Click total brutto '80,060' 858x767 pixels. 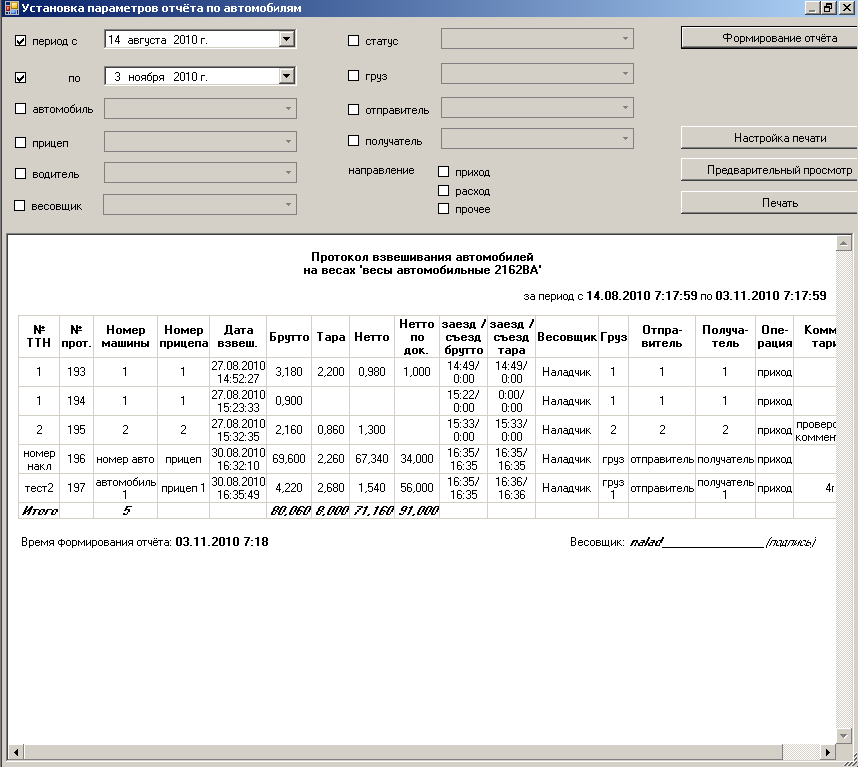[x=289, y=511]
